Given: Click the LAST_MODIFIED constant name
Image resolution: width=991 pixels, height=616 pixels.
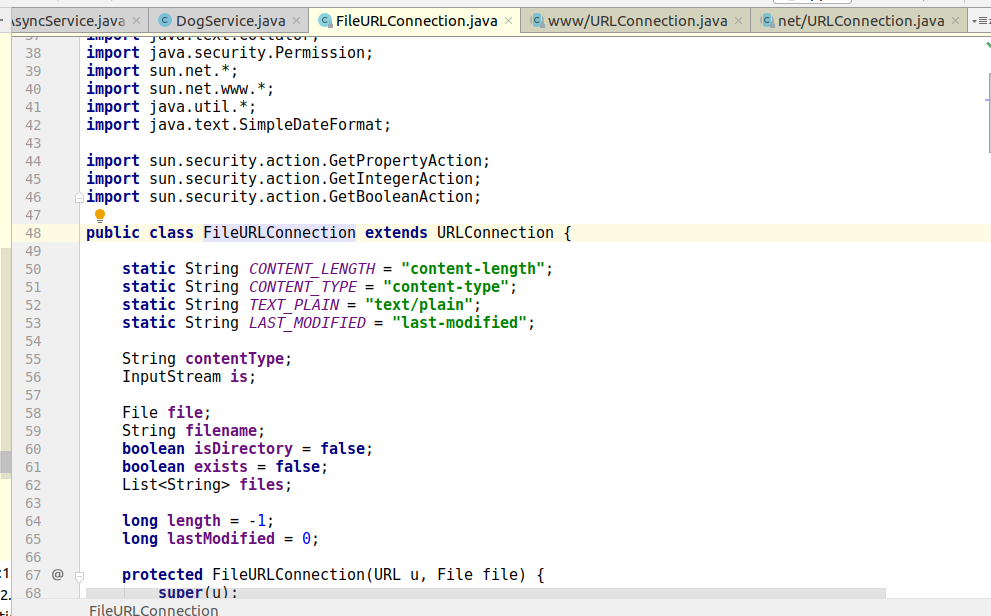Looking at the screenshot, I should (x=307, y=323).
